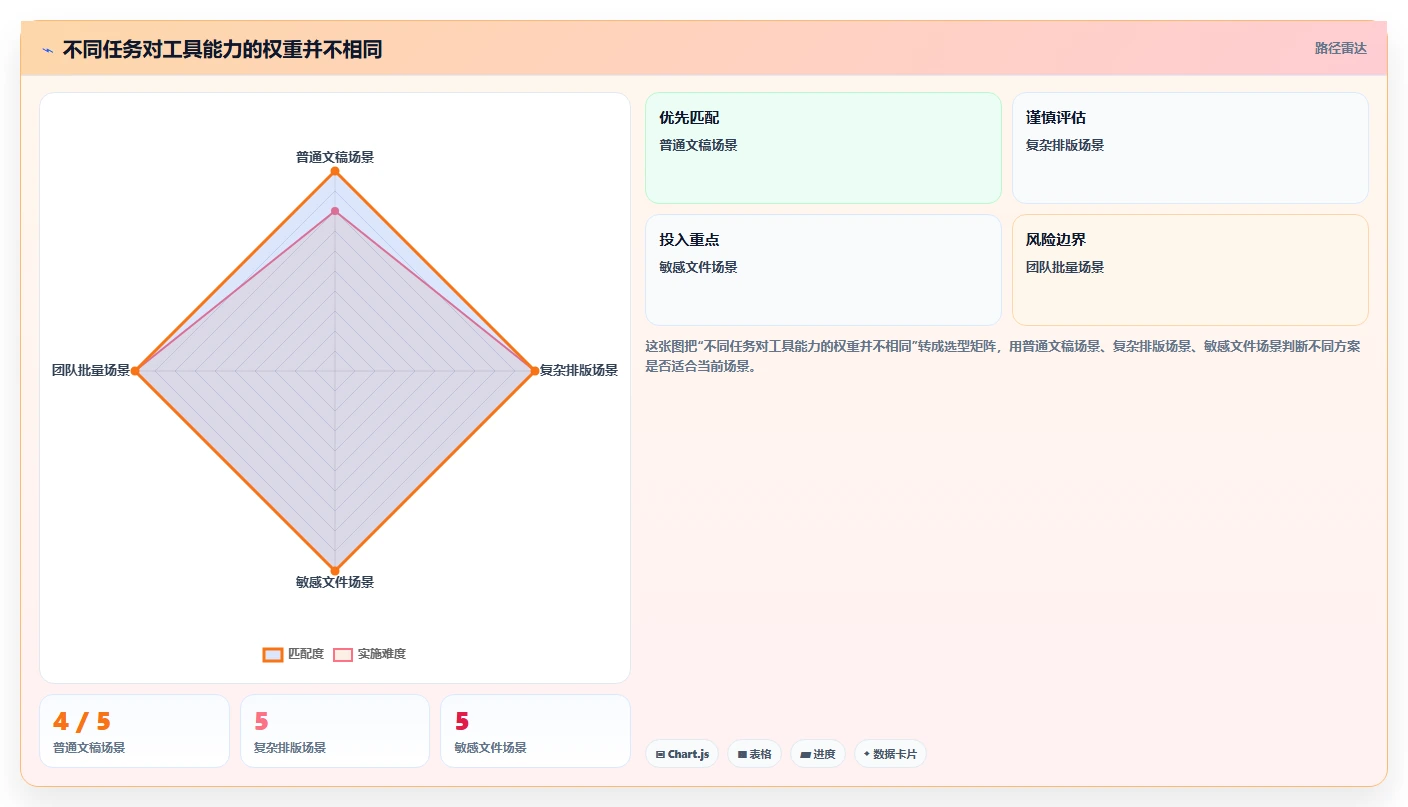
Task: Click the header title 不同任务对工具能力的权重并不相同
Action: [x=222, y=50]
